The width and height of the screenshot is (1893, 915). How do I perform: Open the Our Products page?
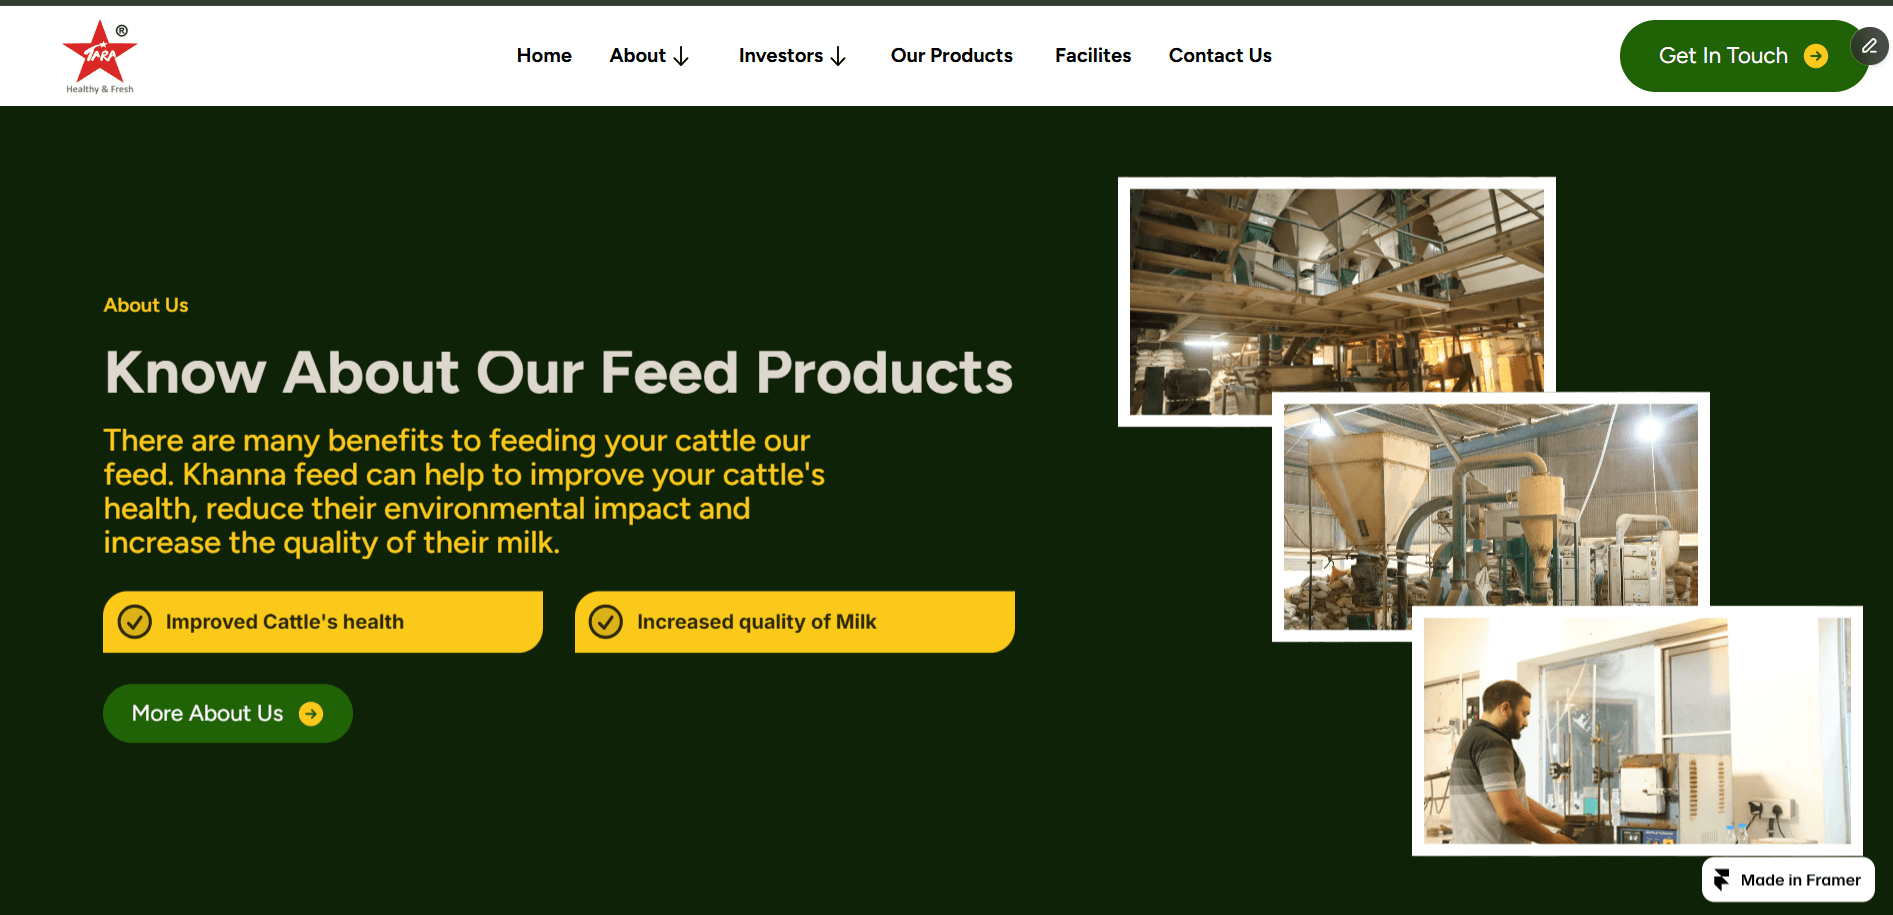(952, 56)
